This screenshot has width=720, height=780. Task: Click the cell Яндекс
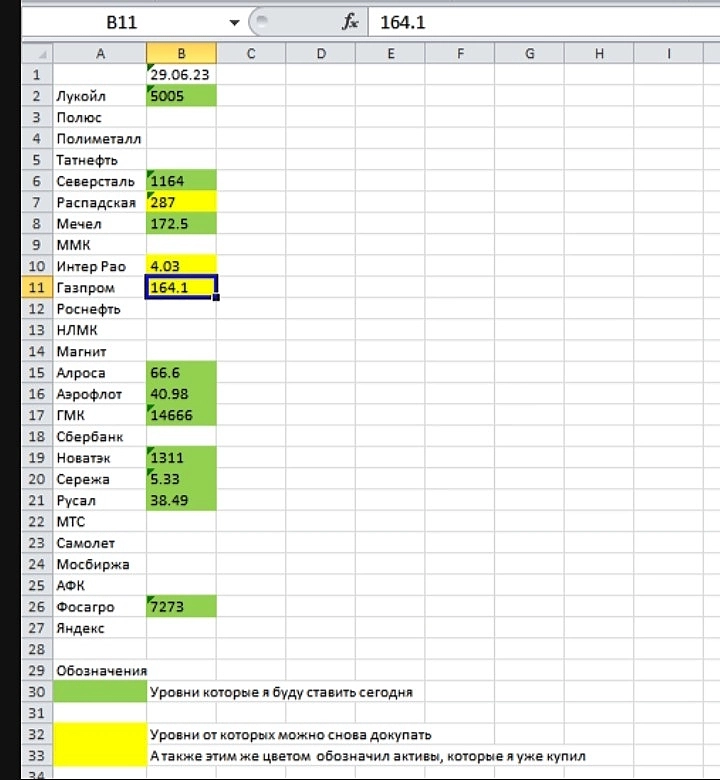(x=100, y=628)
